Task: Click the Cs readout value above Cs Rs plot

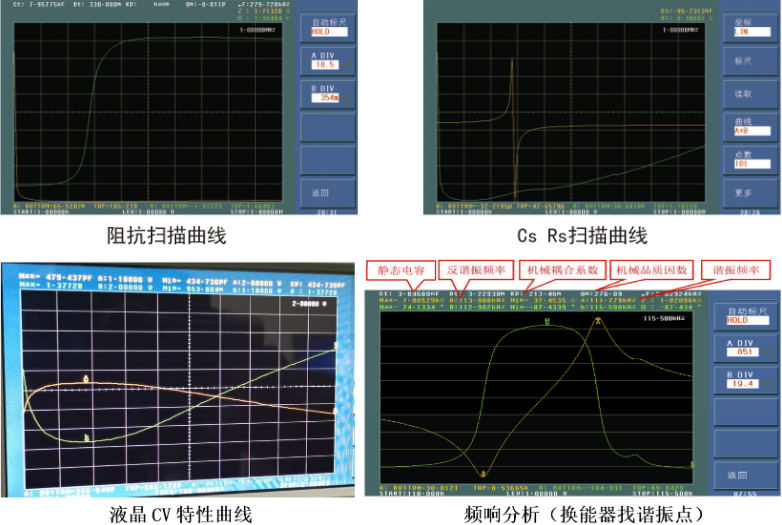Action: pyautogui.click(x=687, y=11)
